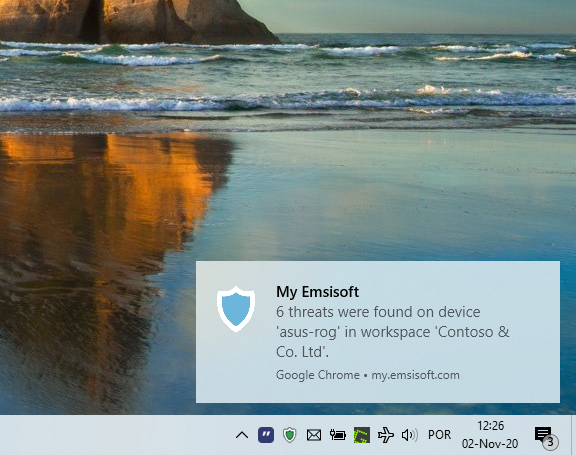This screenshot has width=576, height=455.
Task: Check the battery power plug icon
Action: (338, 435)
